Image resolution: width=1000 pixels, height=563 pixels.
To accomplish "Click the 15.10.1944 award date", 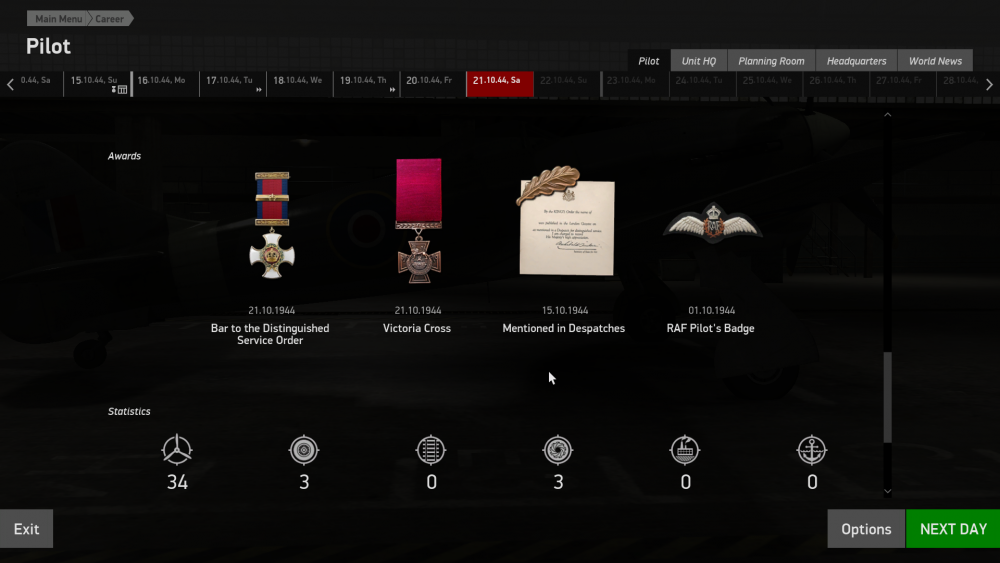I will point(565,311).
